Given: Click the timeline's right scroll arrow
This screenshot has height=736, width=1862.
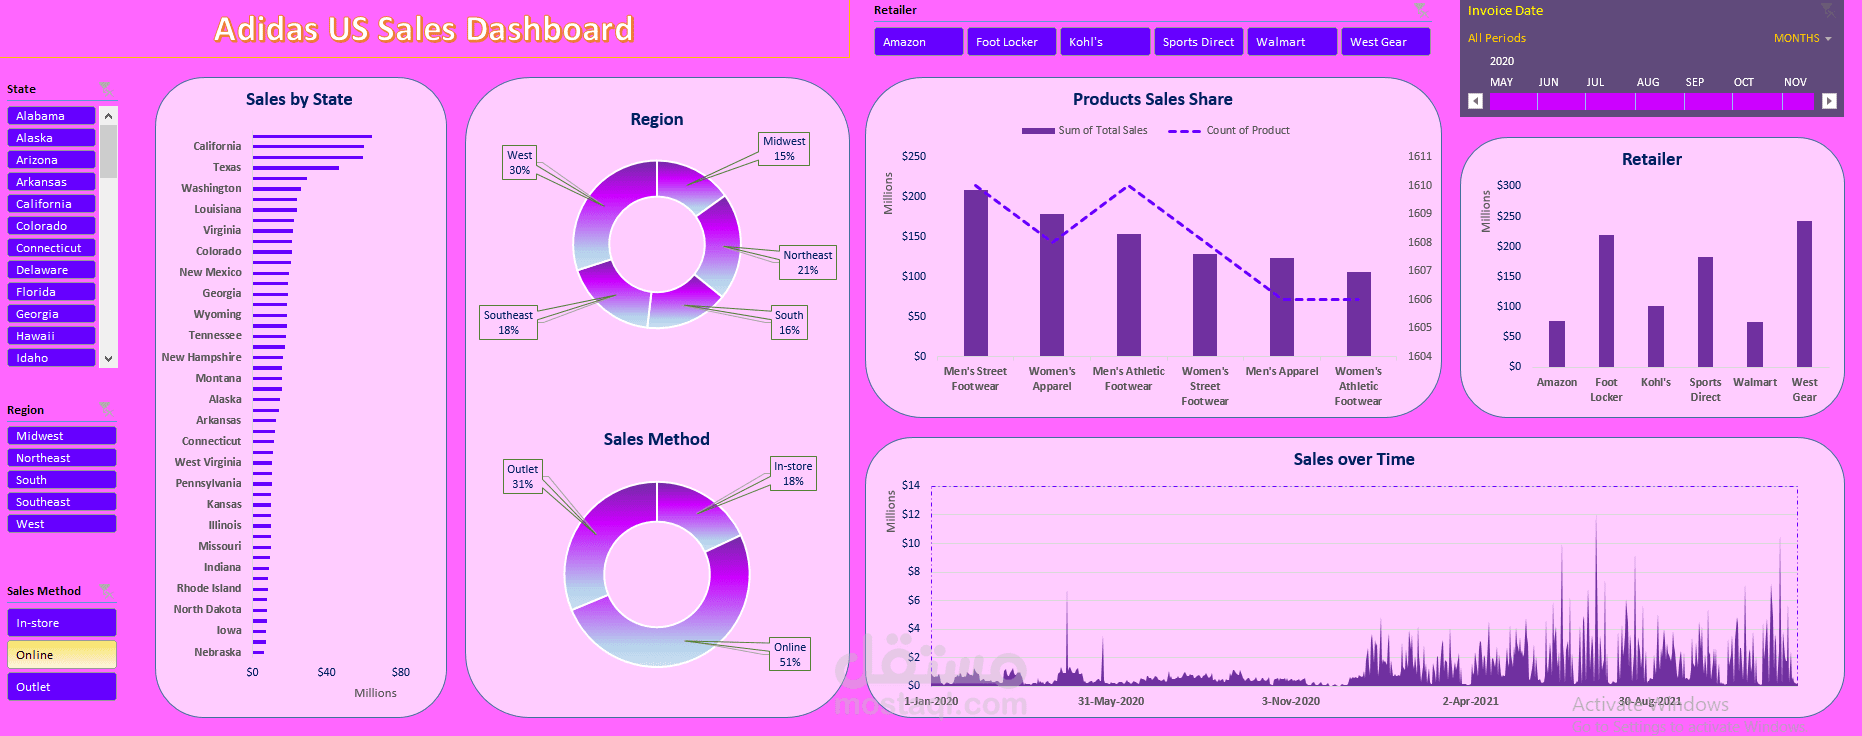Looking at the screenshot, I should point(1829,101).
